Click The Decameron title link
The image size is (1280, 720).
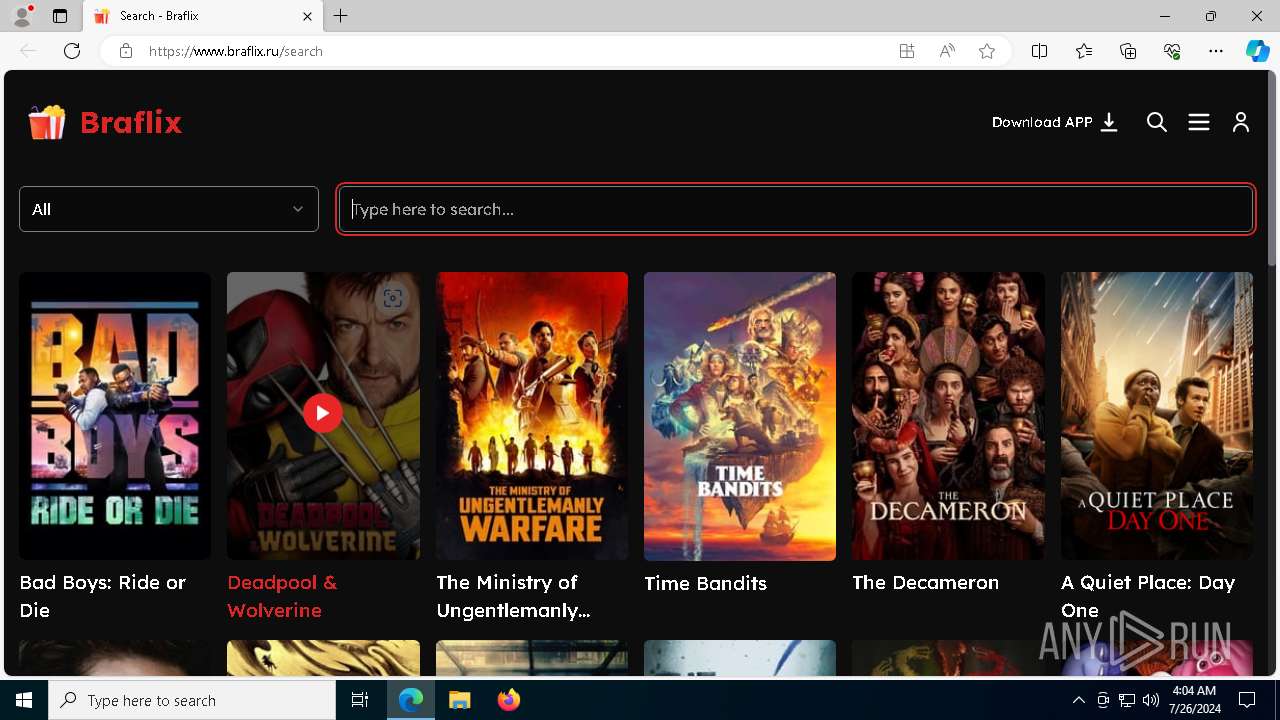tap(925, 582)
